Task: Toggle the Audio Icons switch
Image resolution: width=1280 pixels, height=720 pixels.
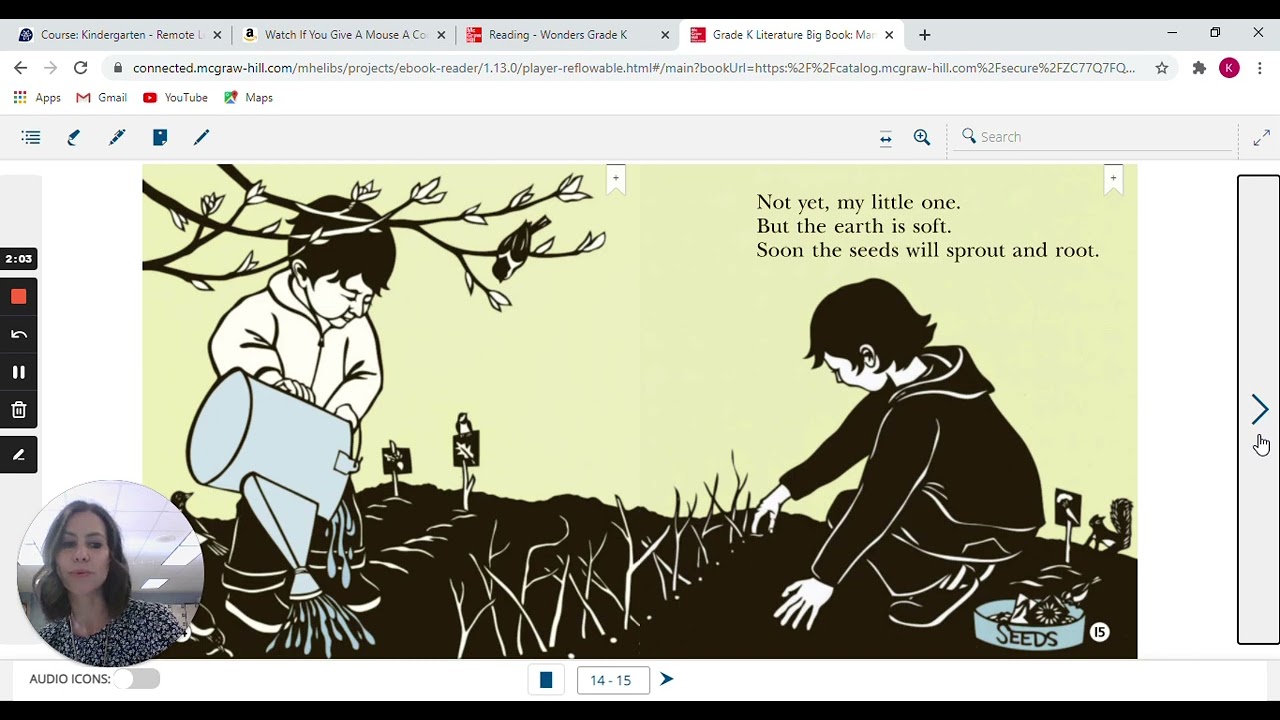Action: click(136, 679)
